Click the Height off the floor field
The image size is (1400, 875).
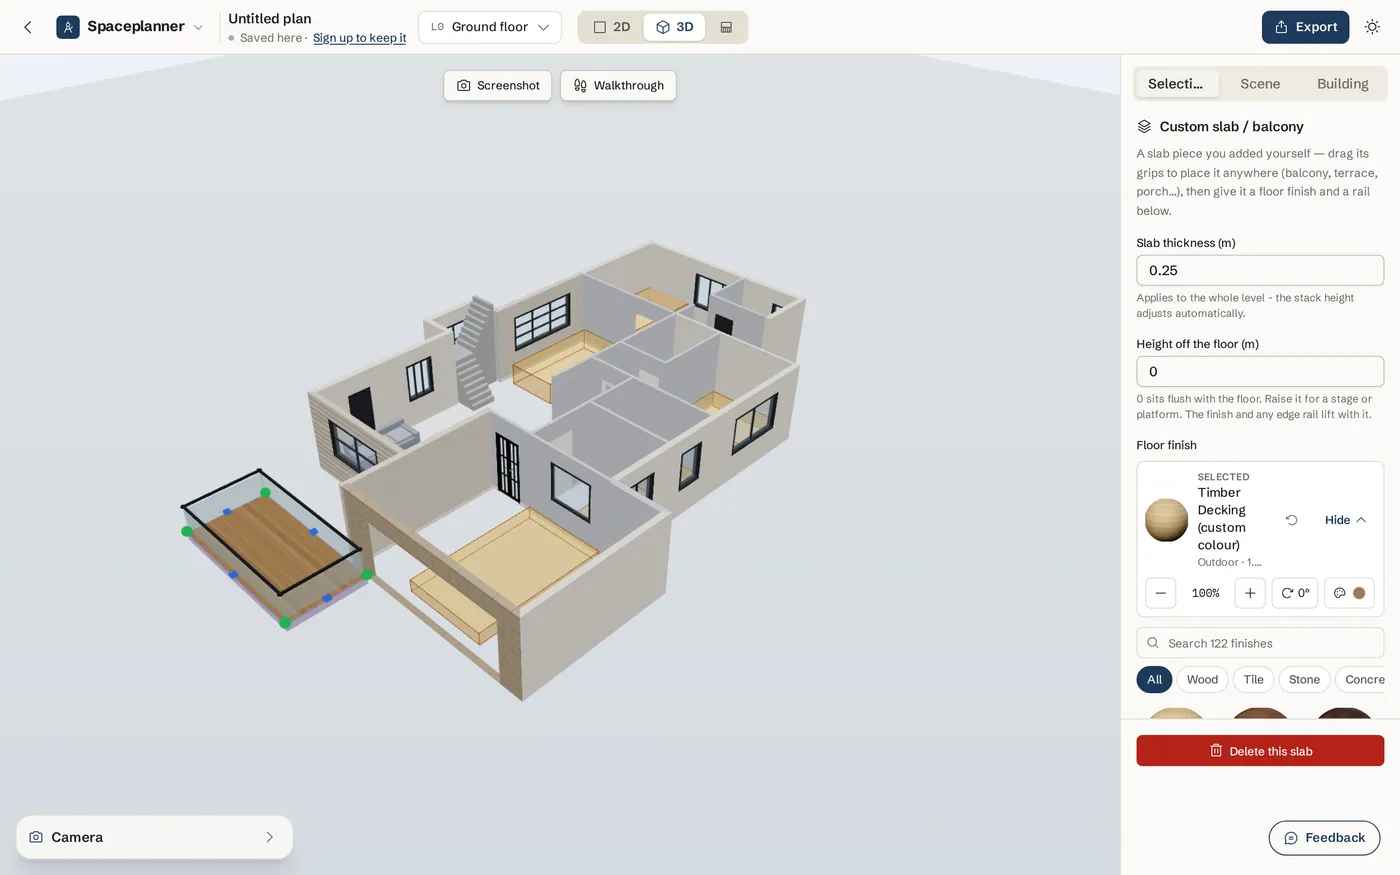[x=1260, y=371]
